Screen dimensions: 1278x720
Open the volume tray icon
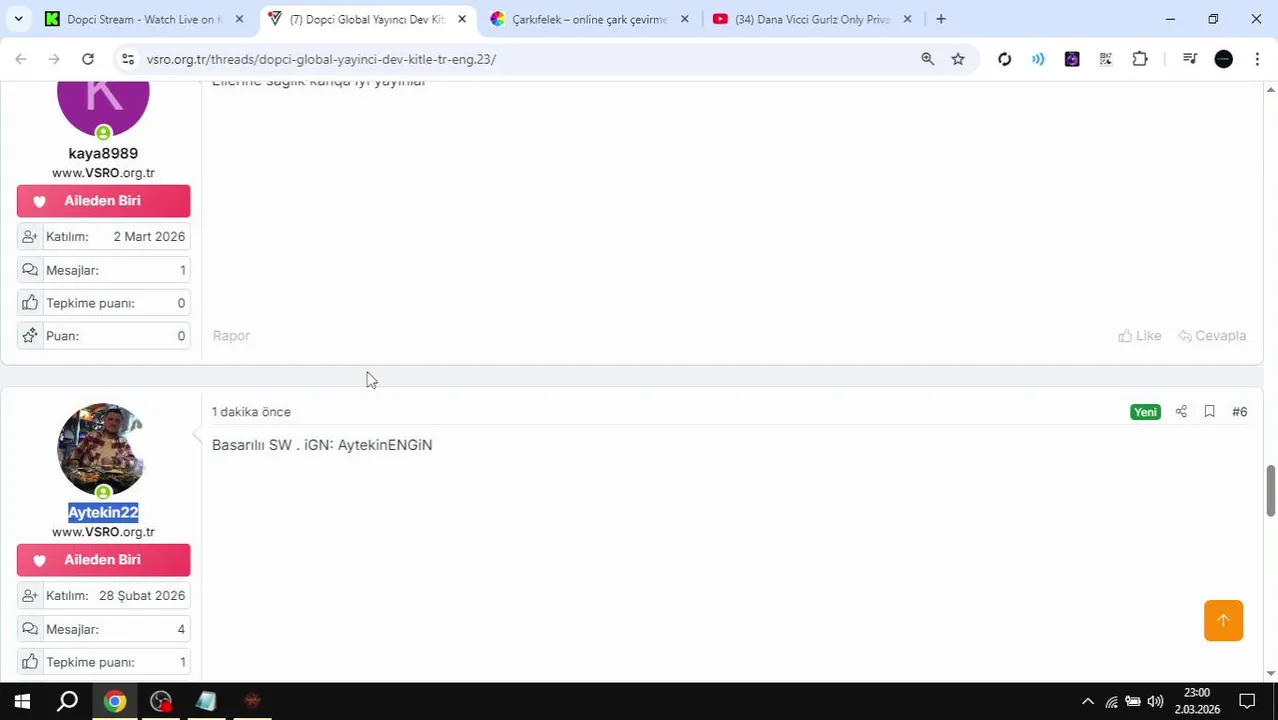point(1155,701)
